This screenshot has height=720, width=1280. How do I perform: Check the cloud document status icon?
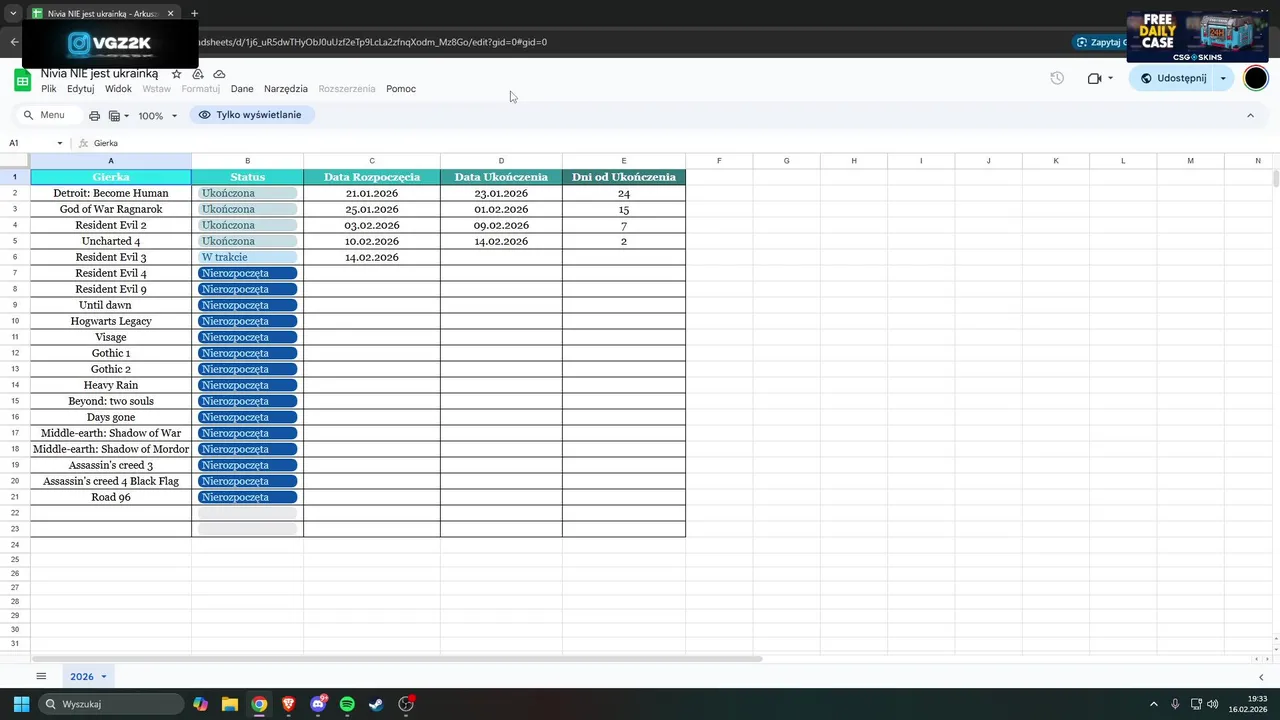click(219, 74)
